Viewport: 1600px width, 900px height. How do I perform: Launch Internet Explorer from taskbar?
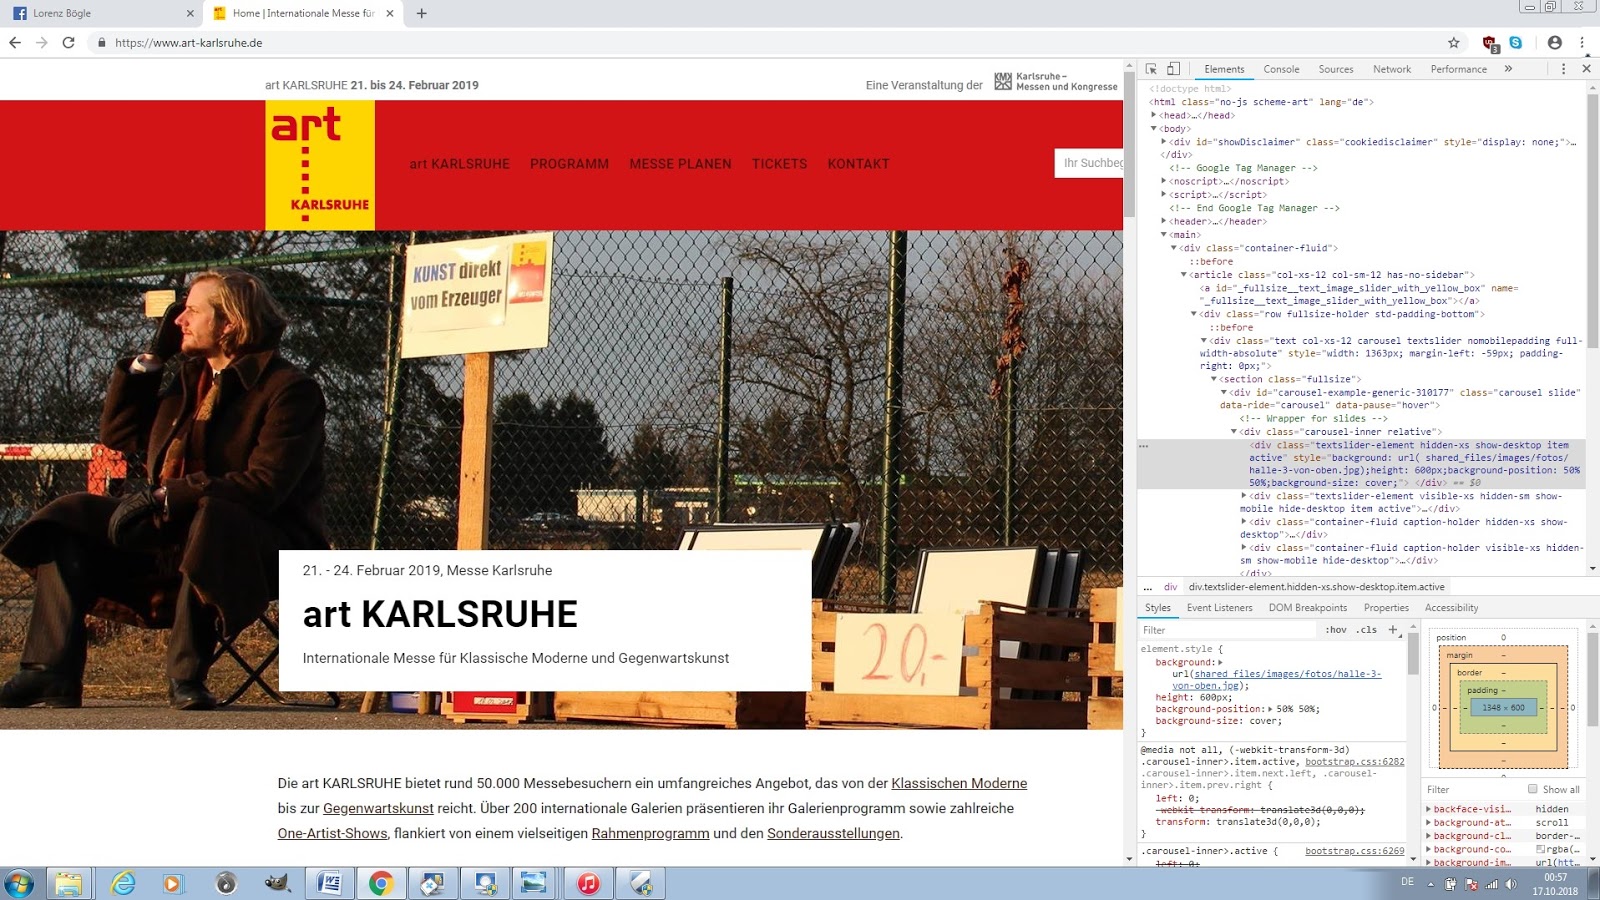pyautogui.click(x=123, y=883)
